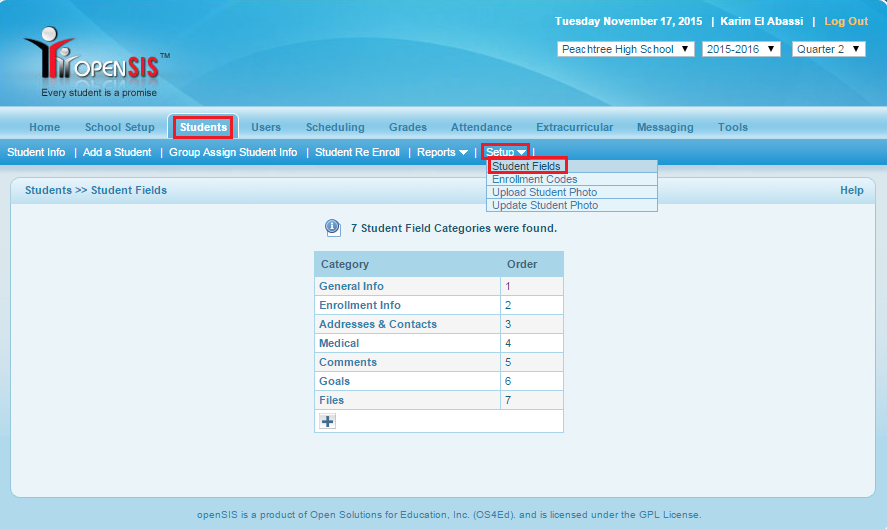Image resolution: width=887 pixels, height=529 pixels.
Task: Switch to the Scheduling tab
Action: click(335, 127)
